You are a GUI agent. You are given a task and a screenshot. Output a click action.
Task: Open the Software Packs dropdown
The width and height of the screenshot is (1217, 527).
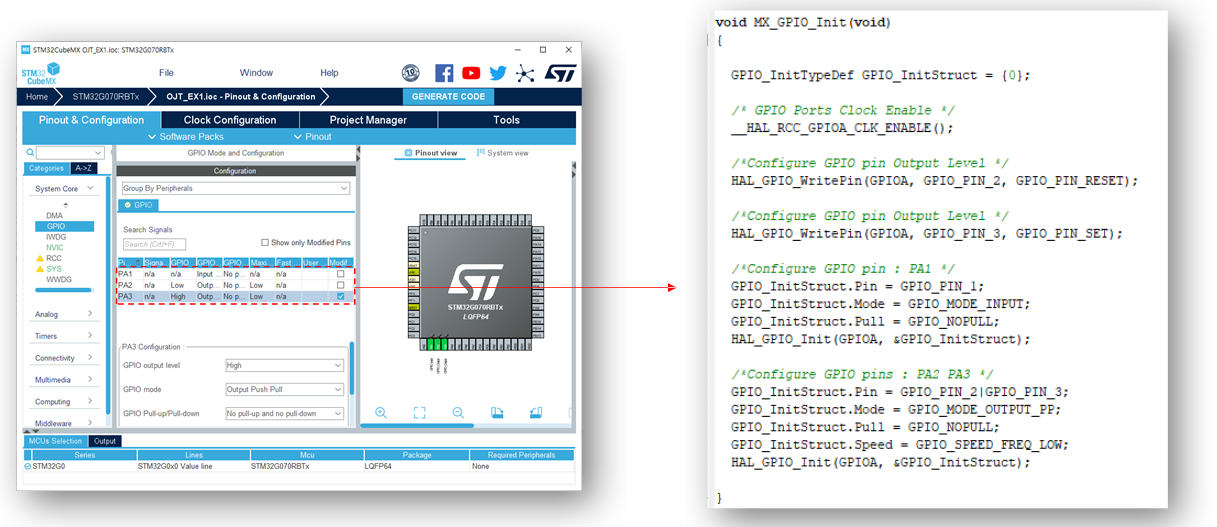(x=186, y=137)
